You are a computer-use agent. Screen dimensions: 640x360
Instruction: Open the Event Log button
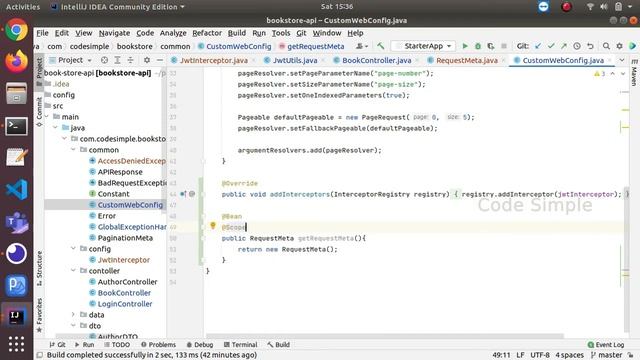pos(606,344)
